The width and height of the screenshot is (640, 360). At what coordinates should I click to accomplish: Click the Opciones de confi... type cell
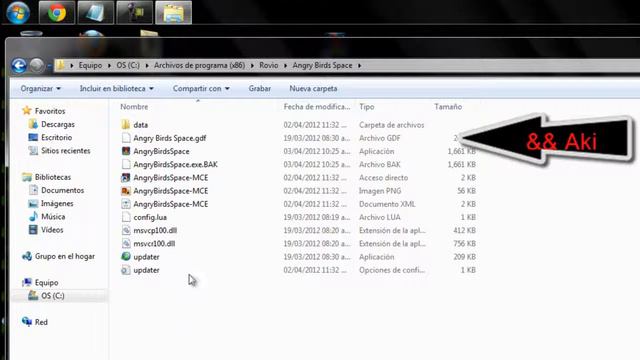click(392, 270)
